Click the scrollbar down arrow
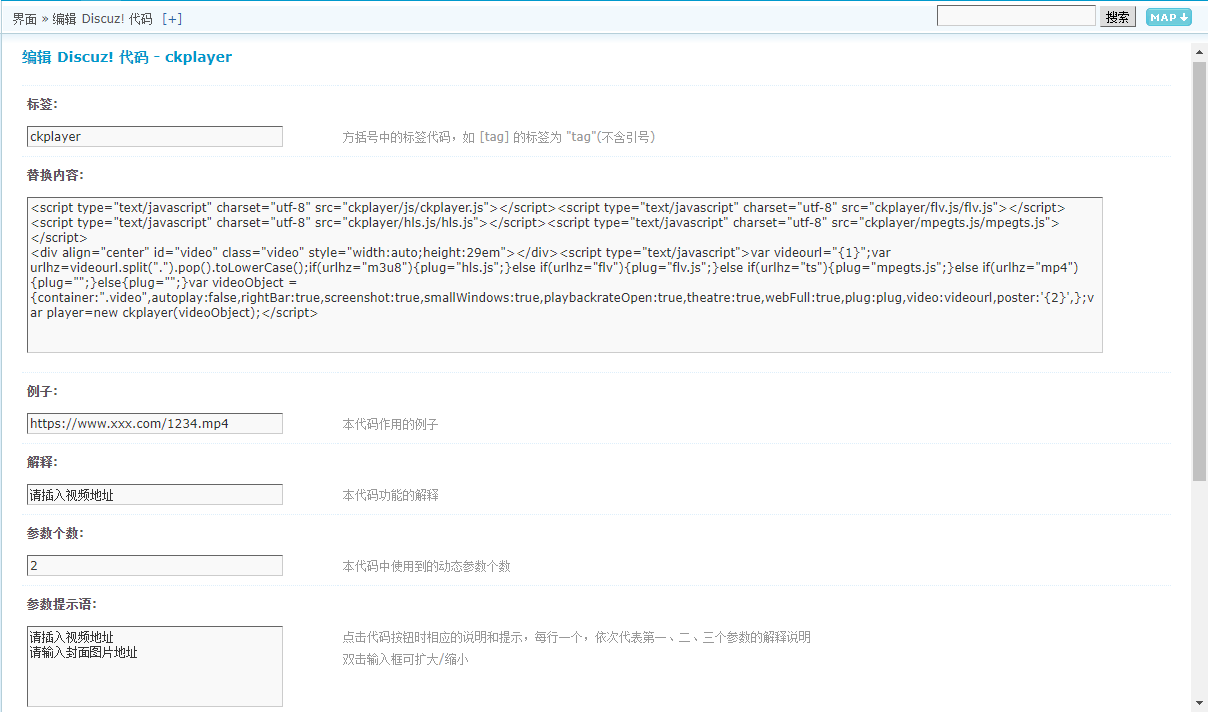Screen dimensions: 1208x712 click(1199, 702)
